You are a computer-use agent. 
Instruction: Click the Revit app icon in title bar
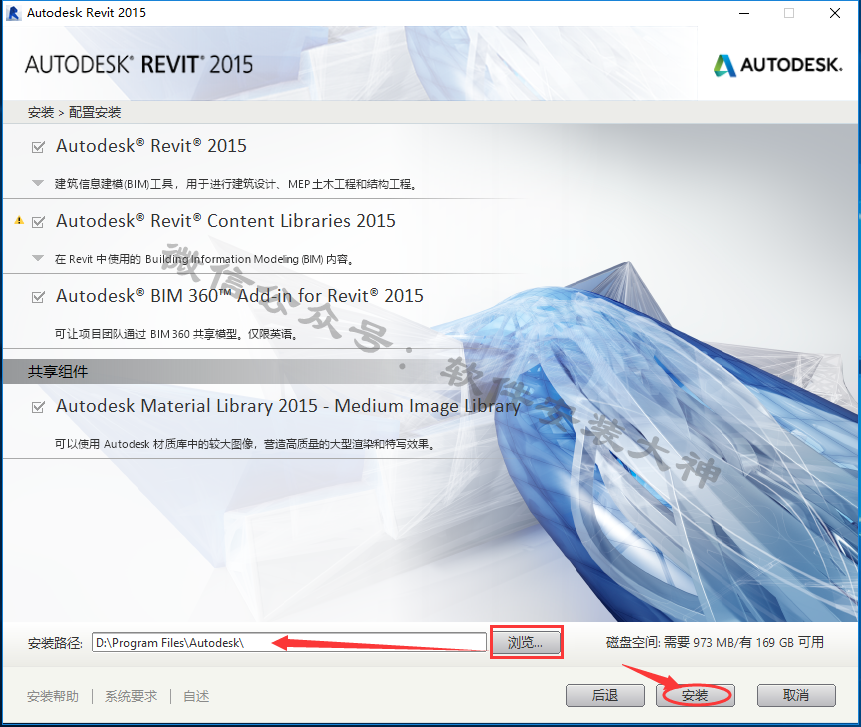click(x=14, y=13)
